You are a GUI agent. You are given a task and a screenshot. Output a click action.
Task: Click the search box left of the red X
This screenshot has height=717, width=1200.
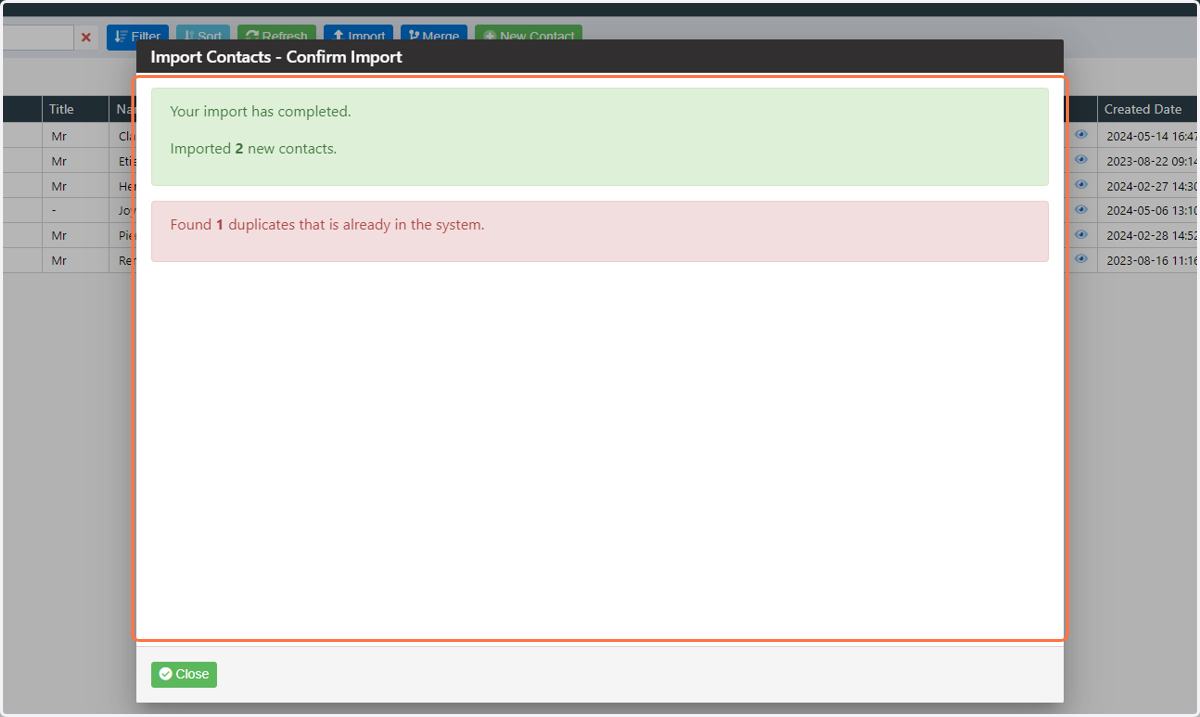click(36, 37)
